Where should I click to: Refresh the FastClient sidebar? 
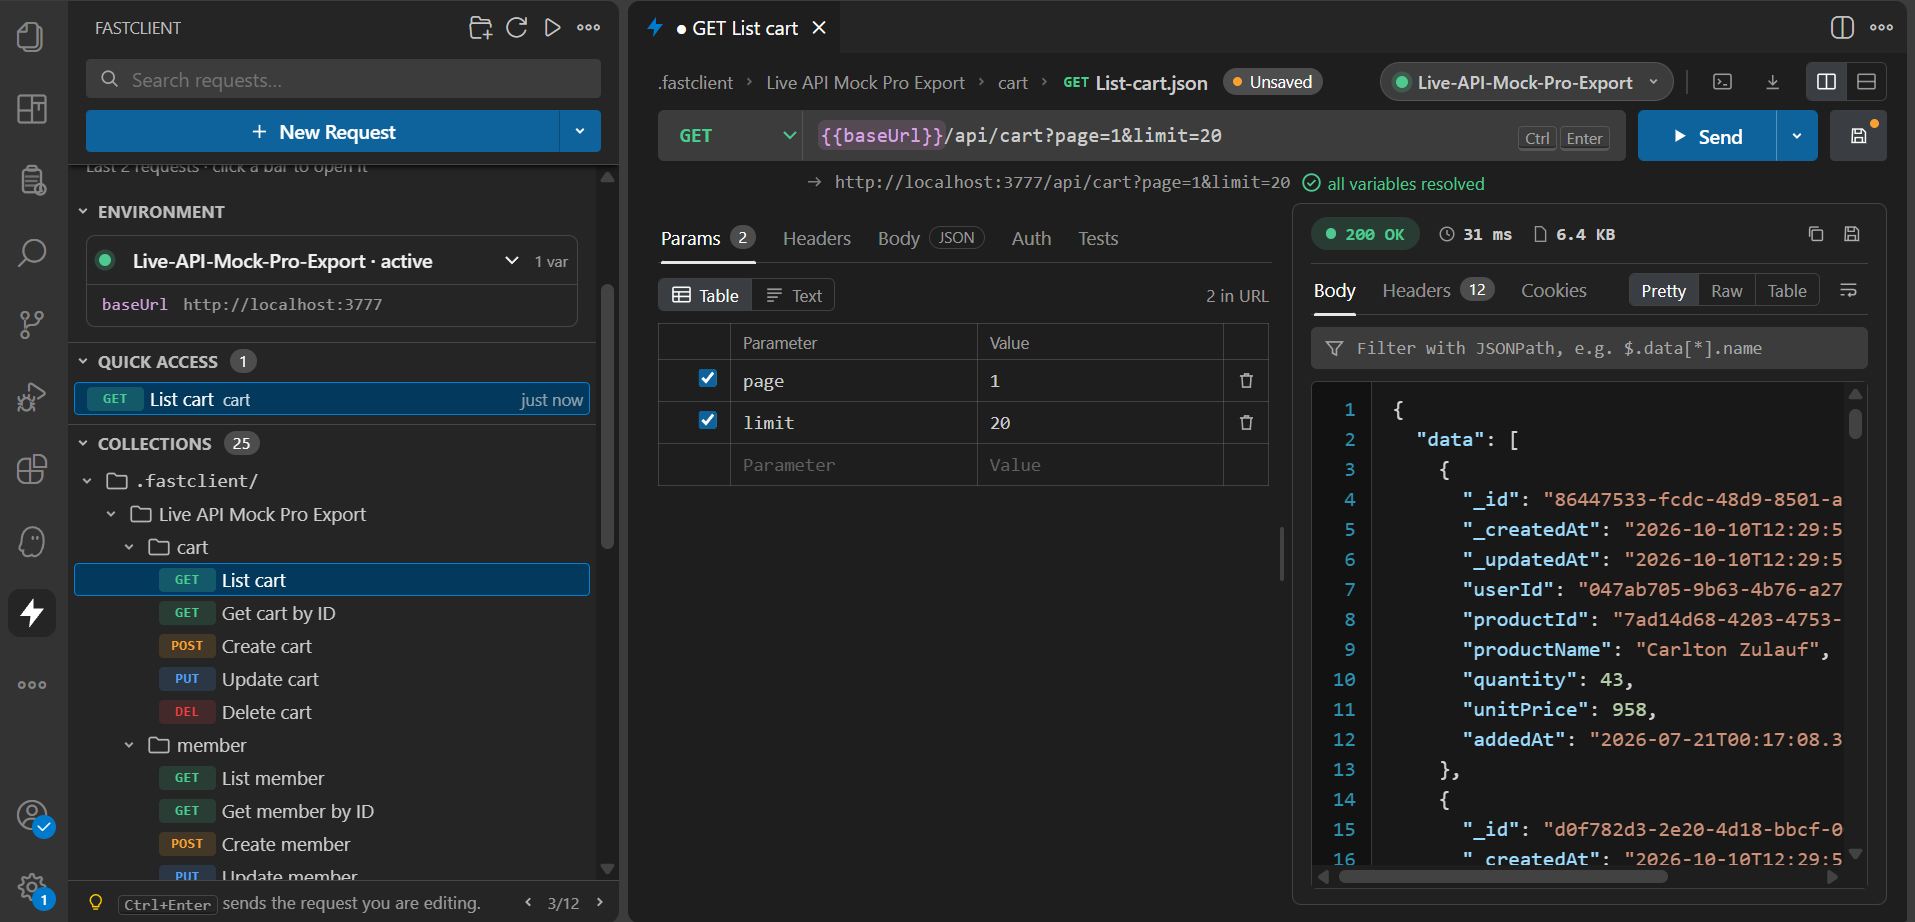pyautogui.click(x=516, y=28)
